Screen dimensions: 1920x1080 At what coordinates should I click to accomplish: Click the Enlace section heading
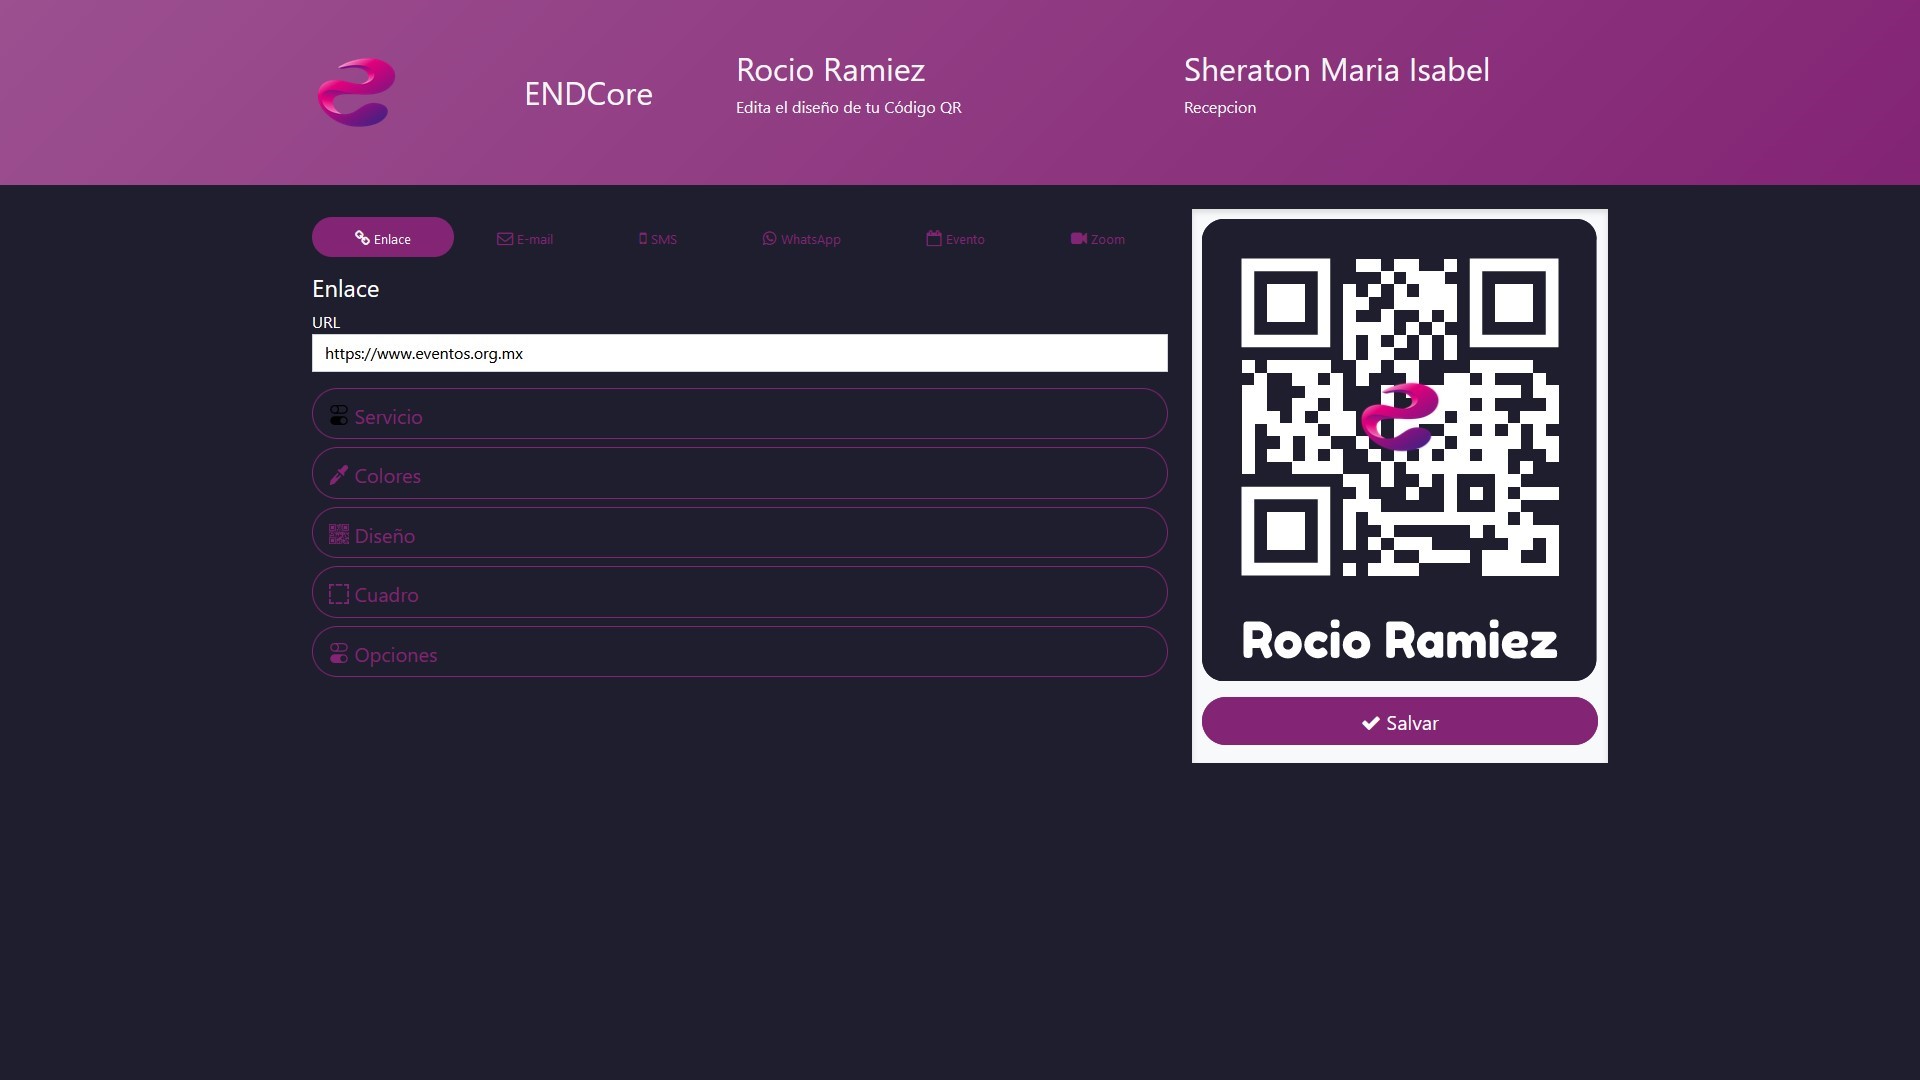pyautogui.click(x=345, y=289)
